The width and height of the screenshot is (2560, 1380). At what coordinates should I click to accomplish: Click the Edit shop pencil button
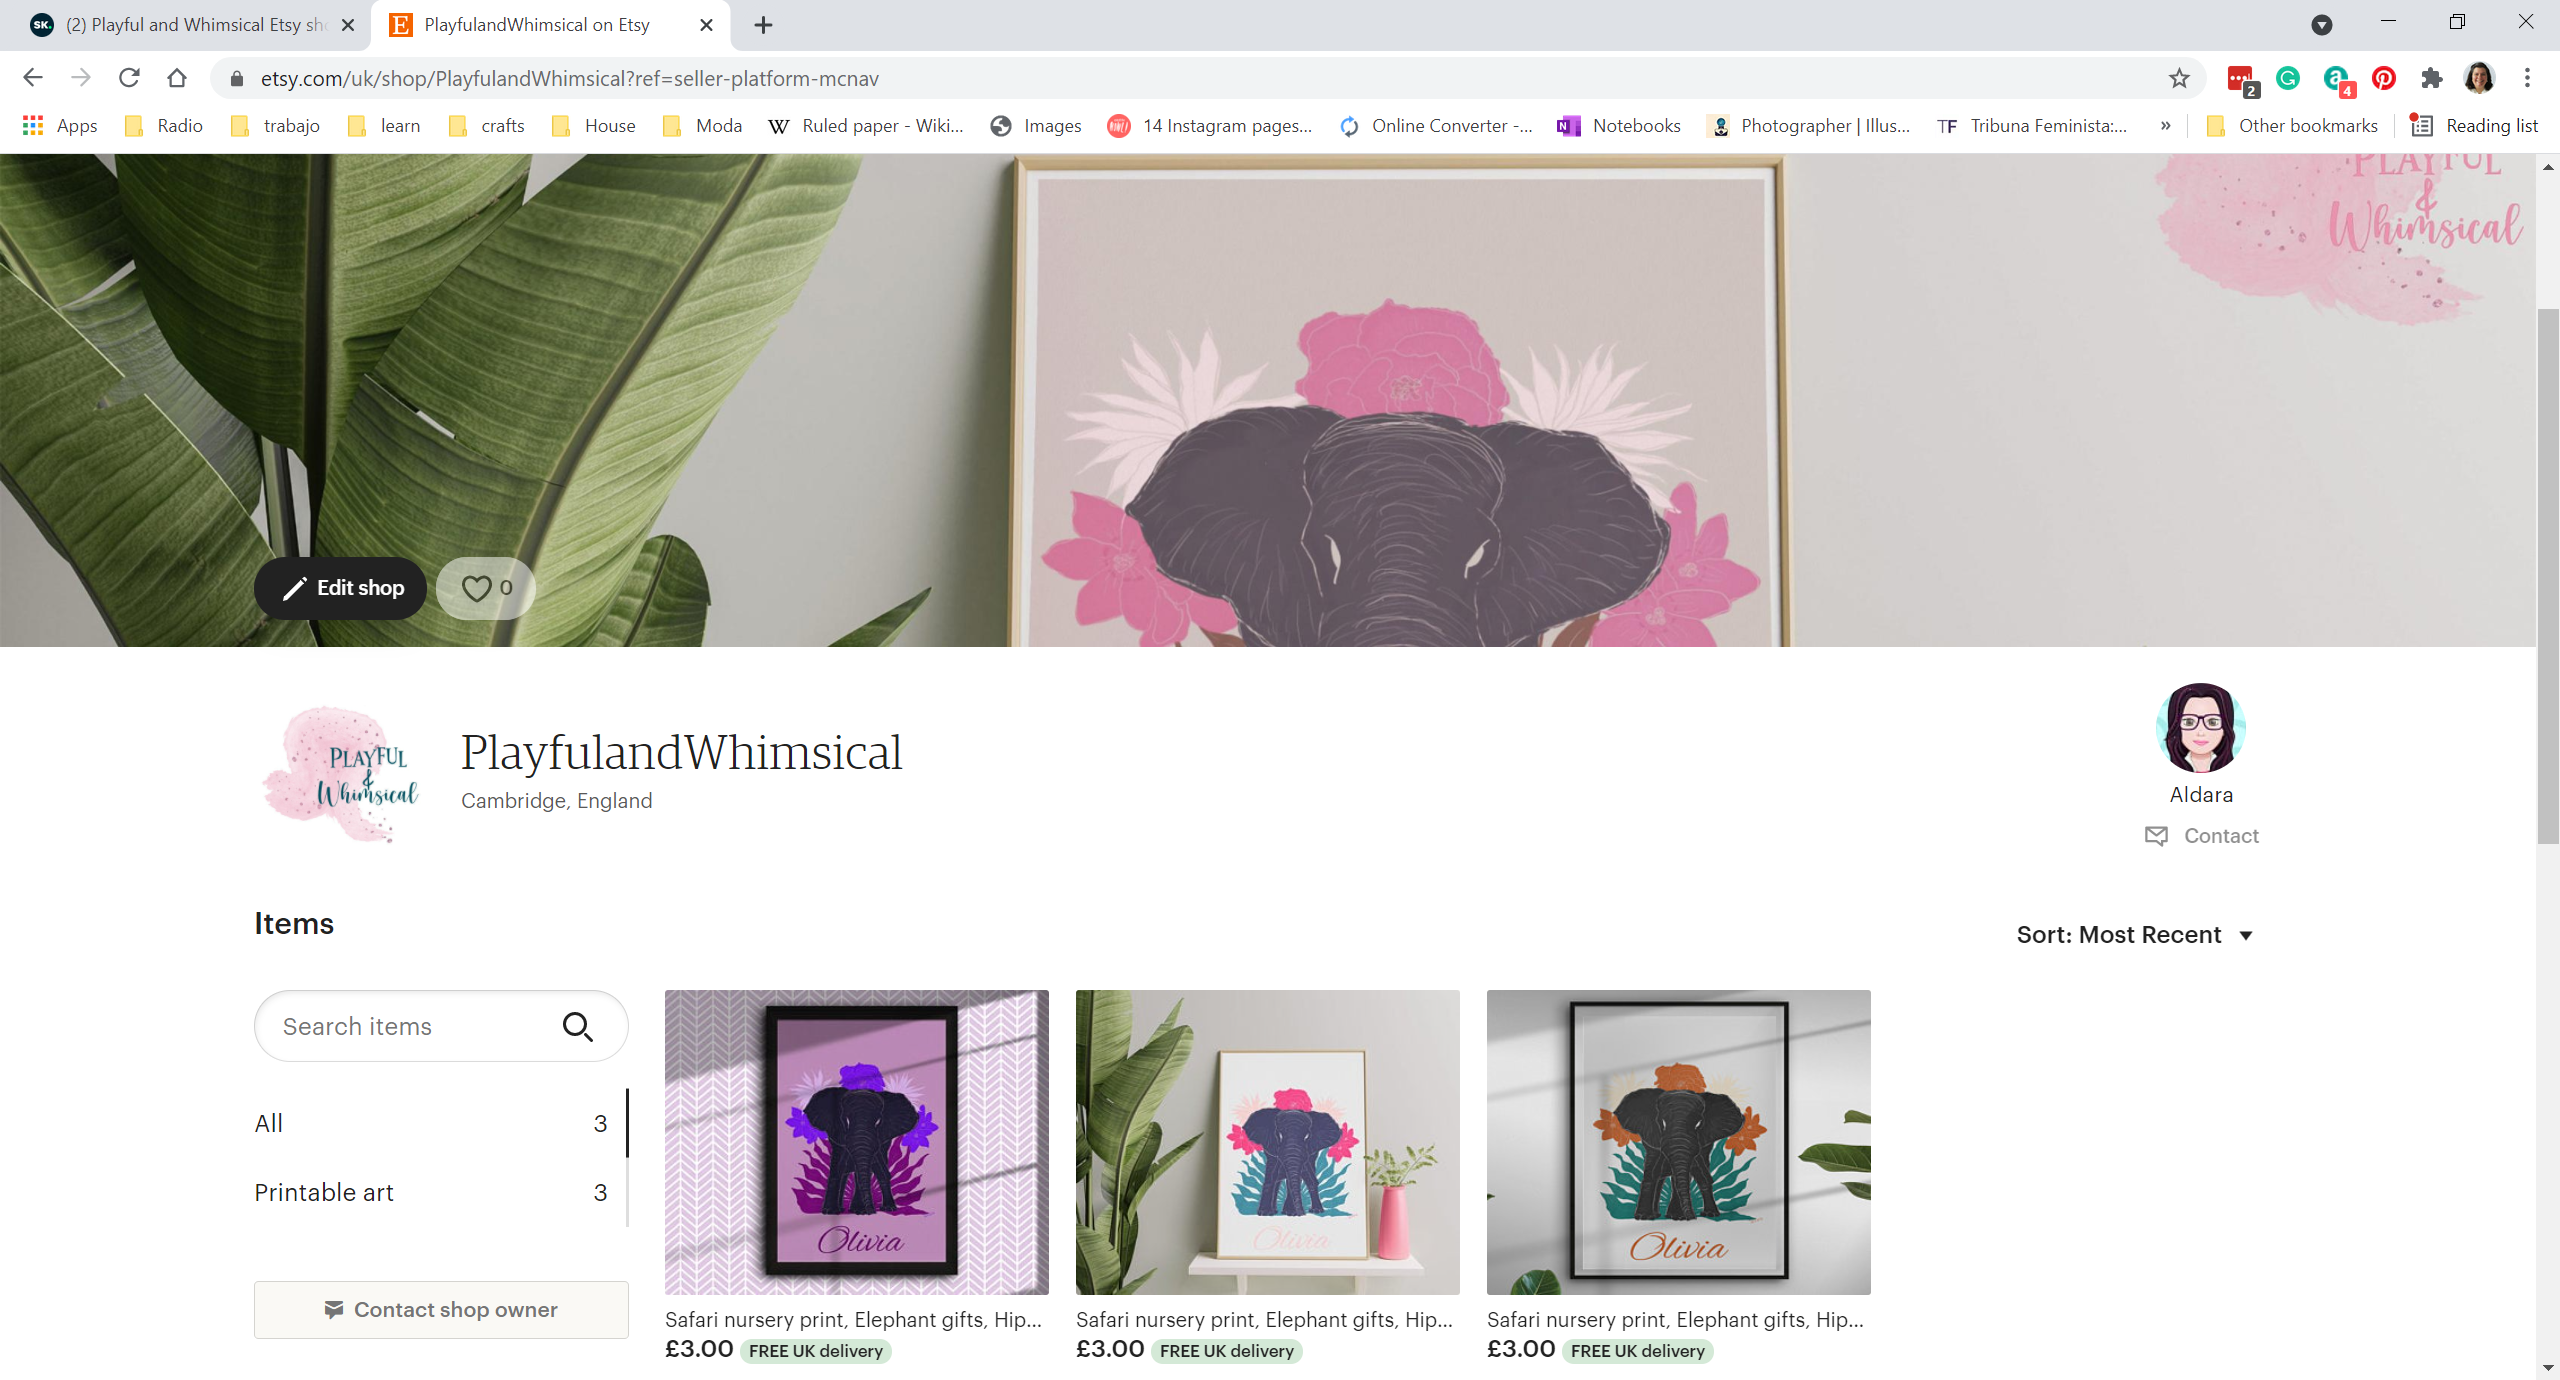click(340, 588)
